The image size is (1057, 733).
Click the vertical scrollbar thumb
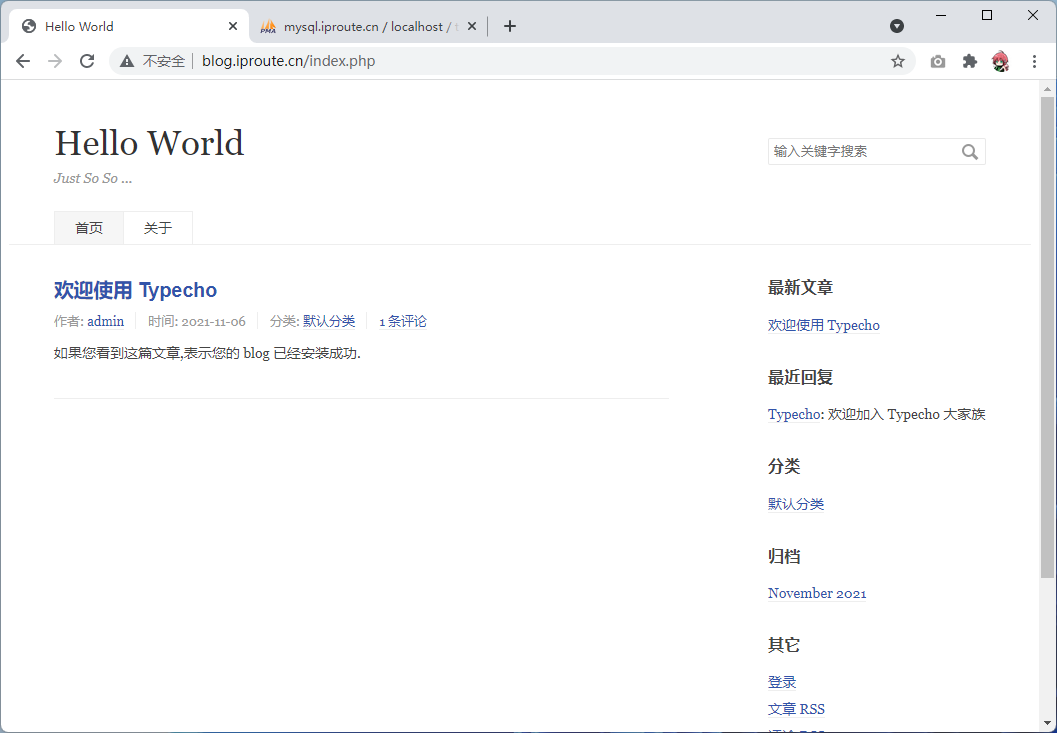1047,337
